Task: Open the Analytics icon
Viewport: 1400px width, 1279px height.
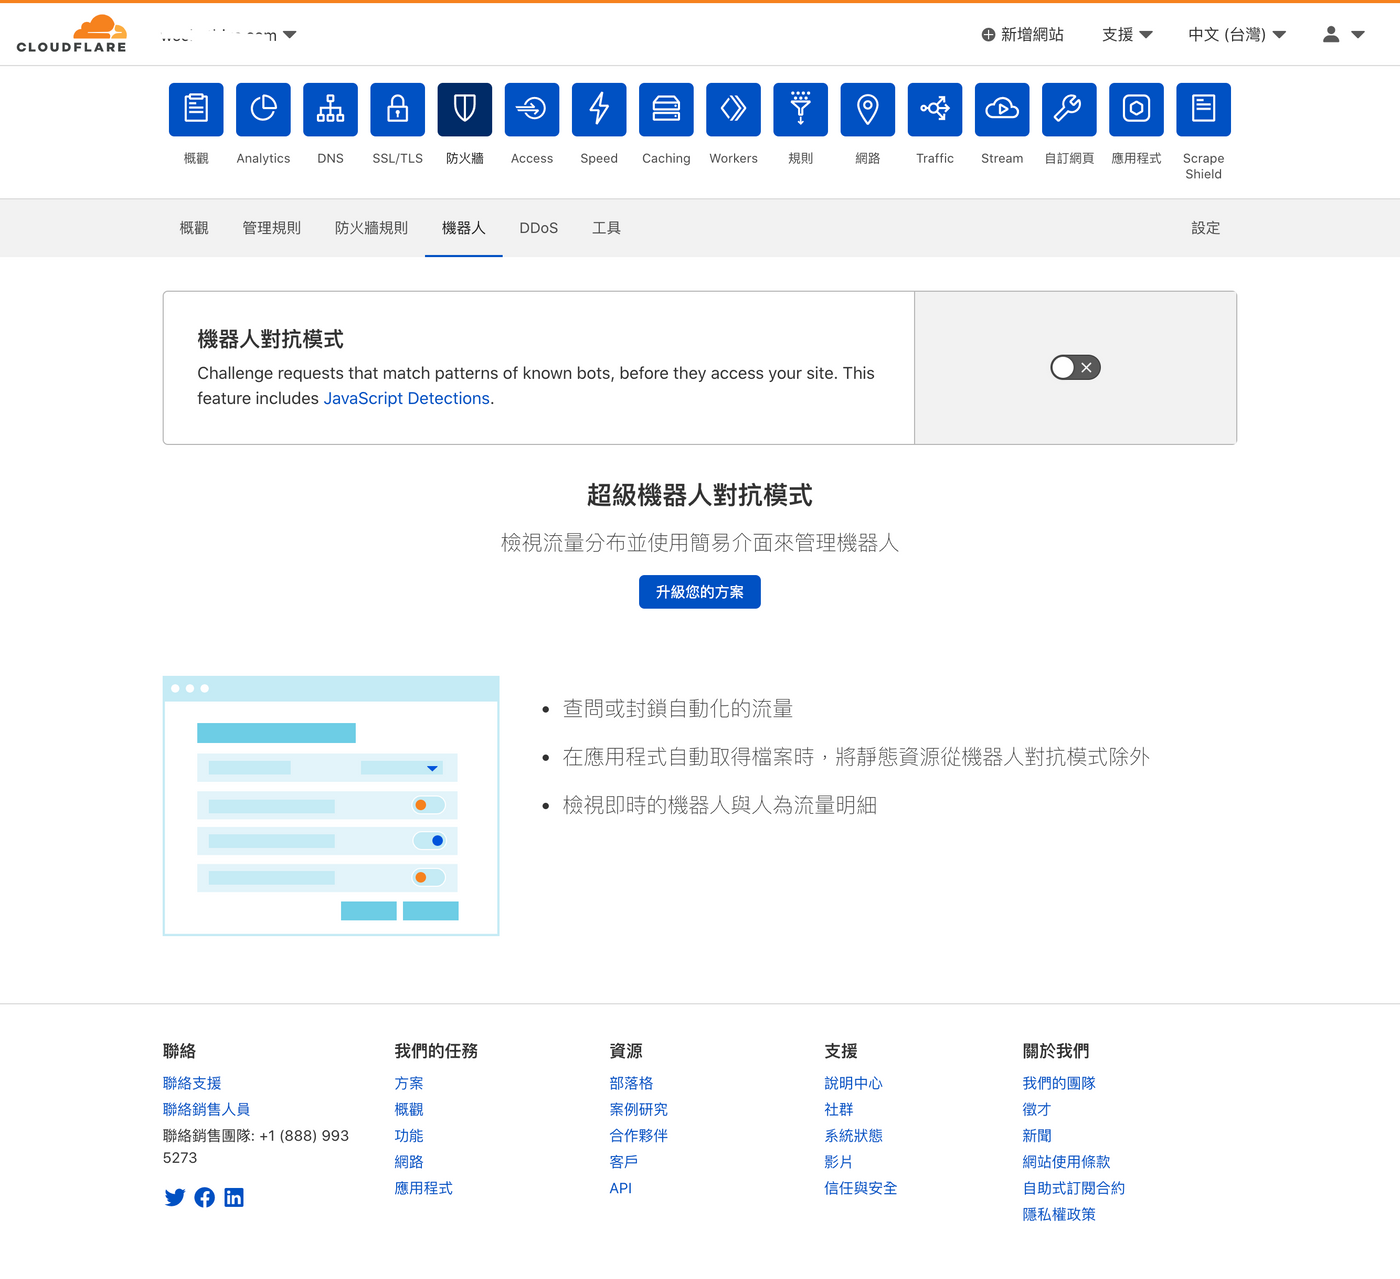Action: pyautogui.click(x=263, y=109)
